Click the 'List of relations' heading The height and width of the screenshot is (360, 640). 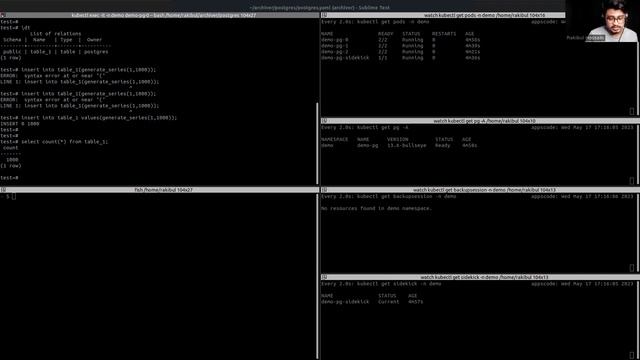click(x=56, y=34)
